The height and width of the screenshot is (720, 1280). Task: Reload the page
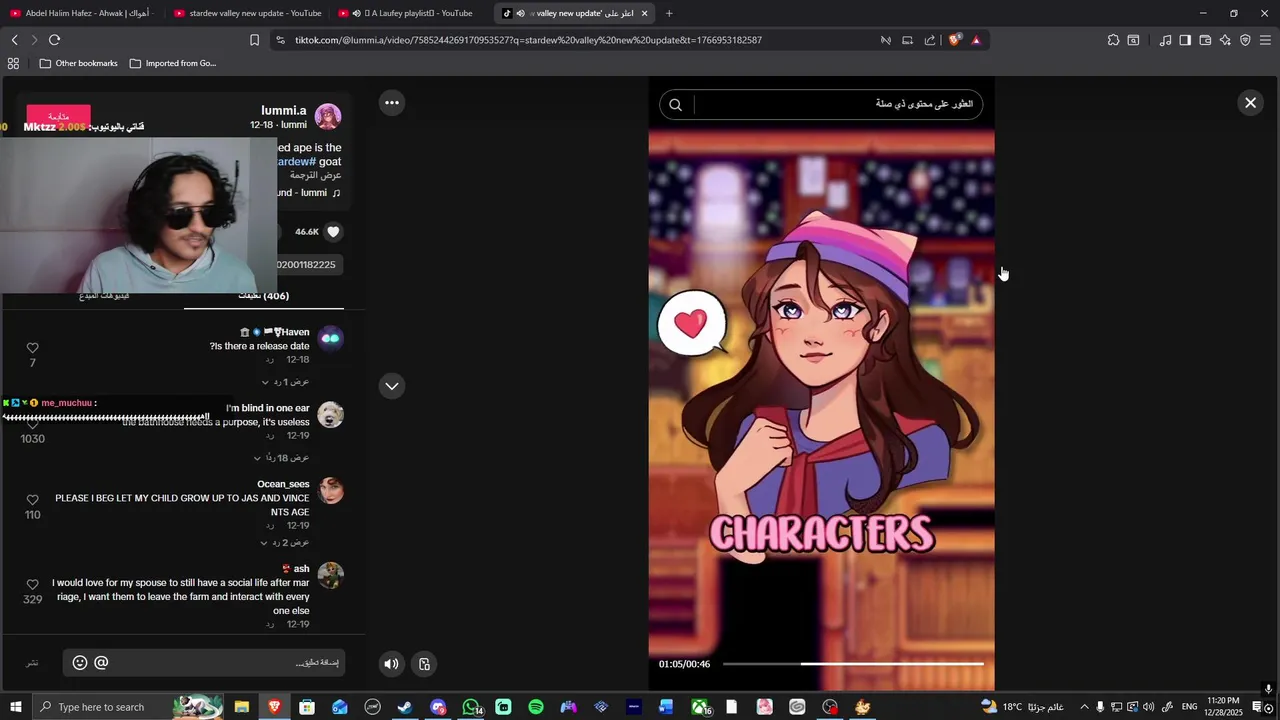pos(54,40)
